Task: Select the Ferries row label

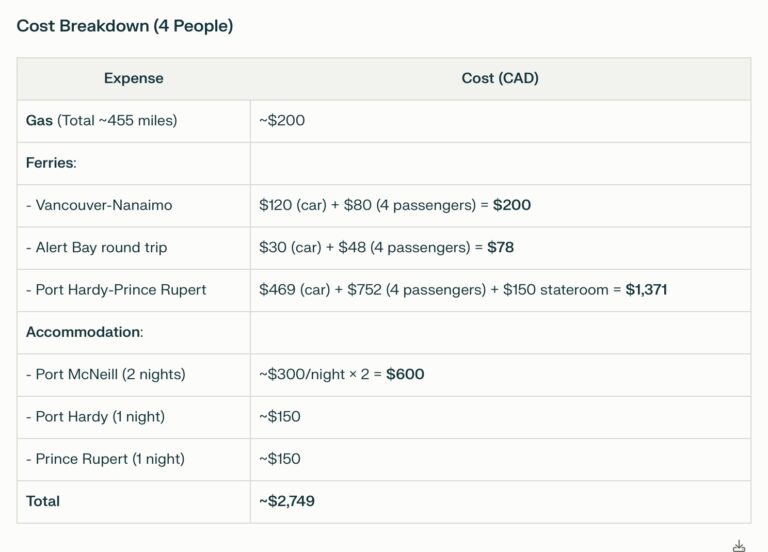Action: coord(51,163)
